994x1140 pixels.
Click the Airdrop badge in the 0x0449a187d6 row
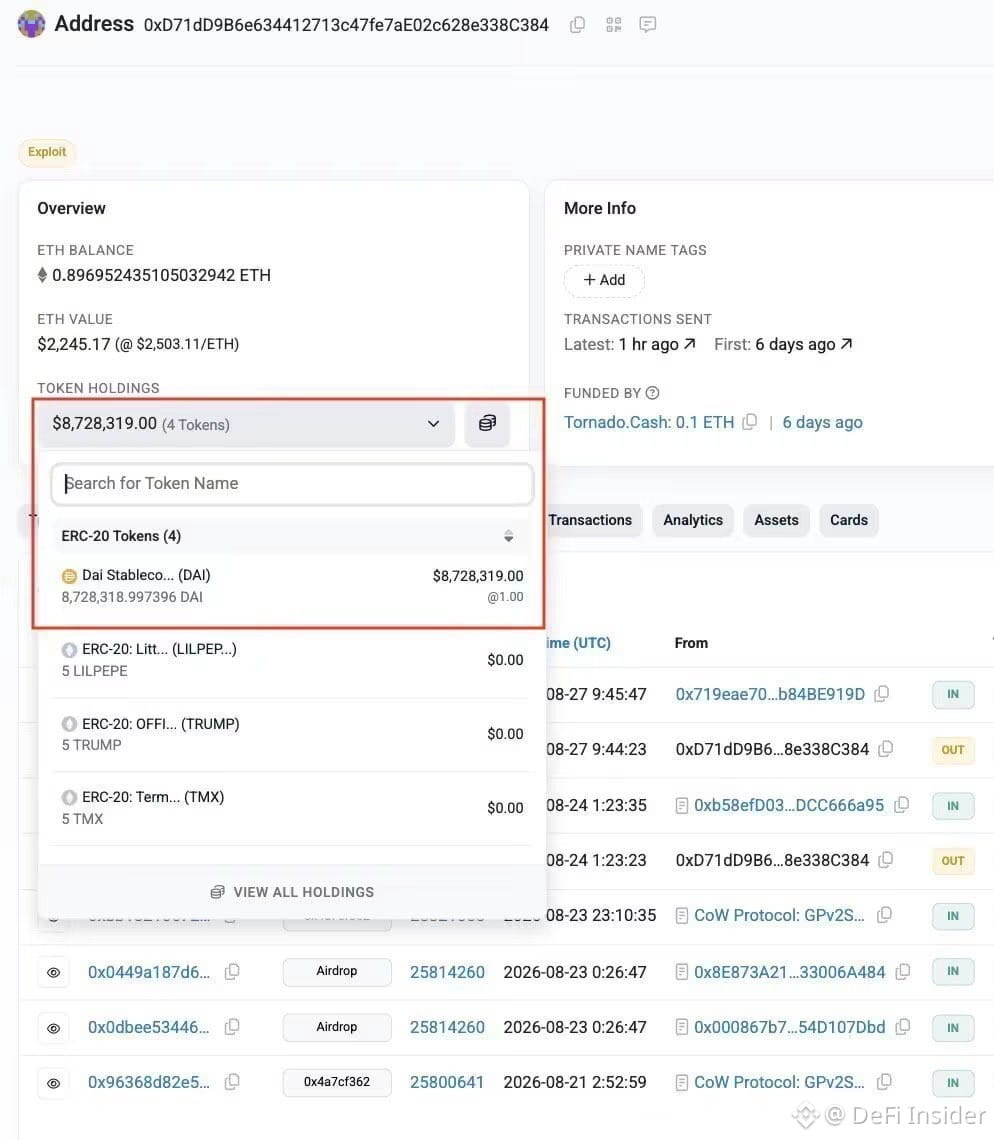pyautogui.click(x=337, y=971)
